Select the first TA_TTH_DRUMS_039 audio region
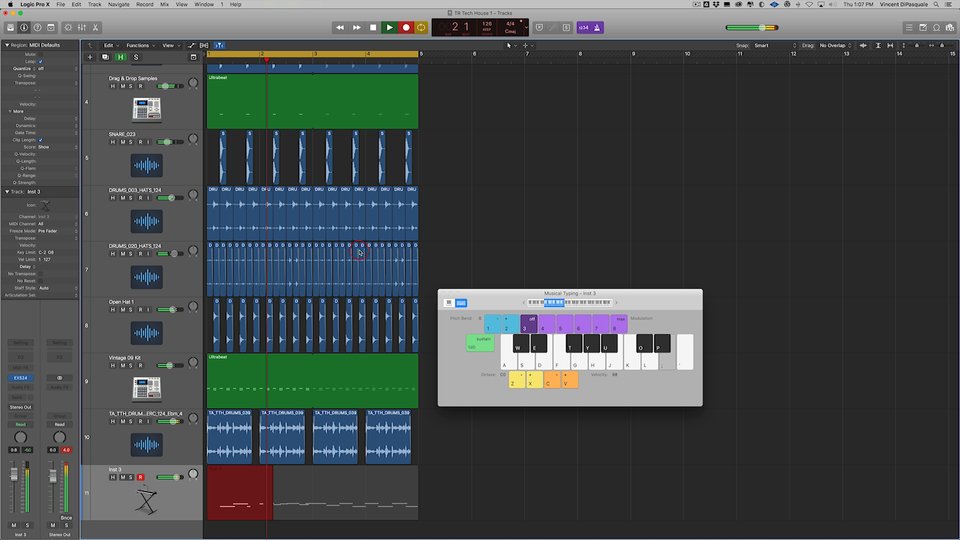This screenshot has width=960, height=540. click(x=230, y=437)
